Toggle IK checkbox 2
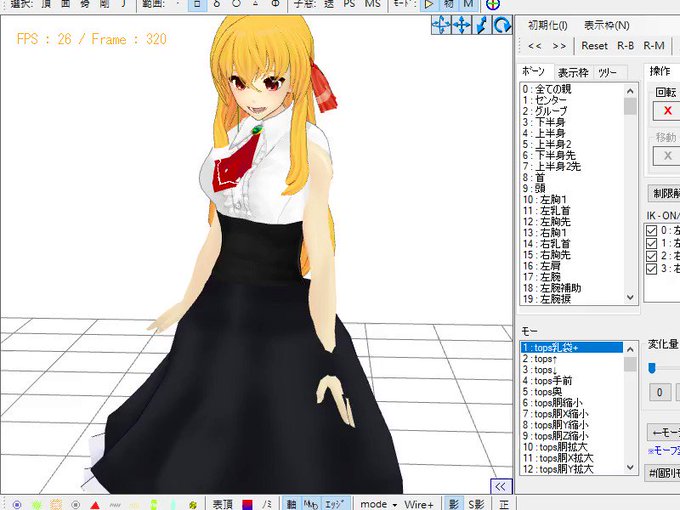This screenshot has height=510, width=680. [651, 256]
